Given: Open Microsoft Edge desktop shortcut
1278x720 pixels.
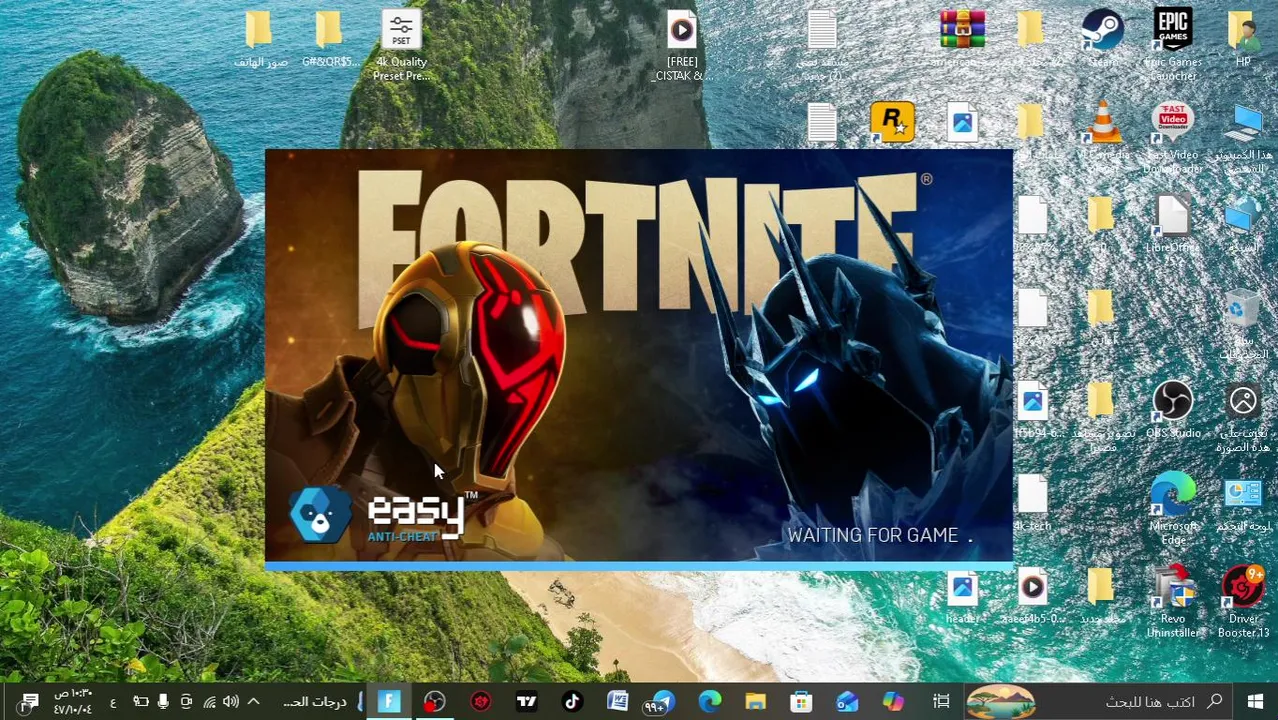Looking at the screenshot, I should (1172, 510).
